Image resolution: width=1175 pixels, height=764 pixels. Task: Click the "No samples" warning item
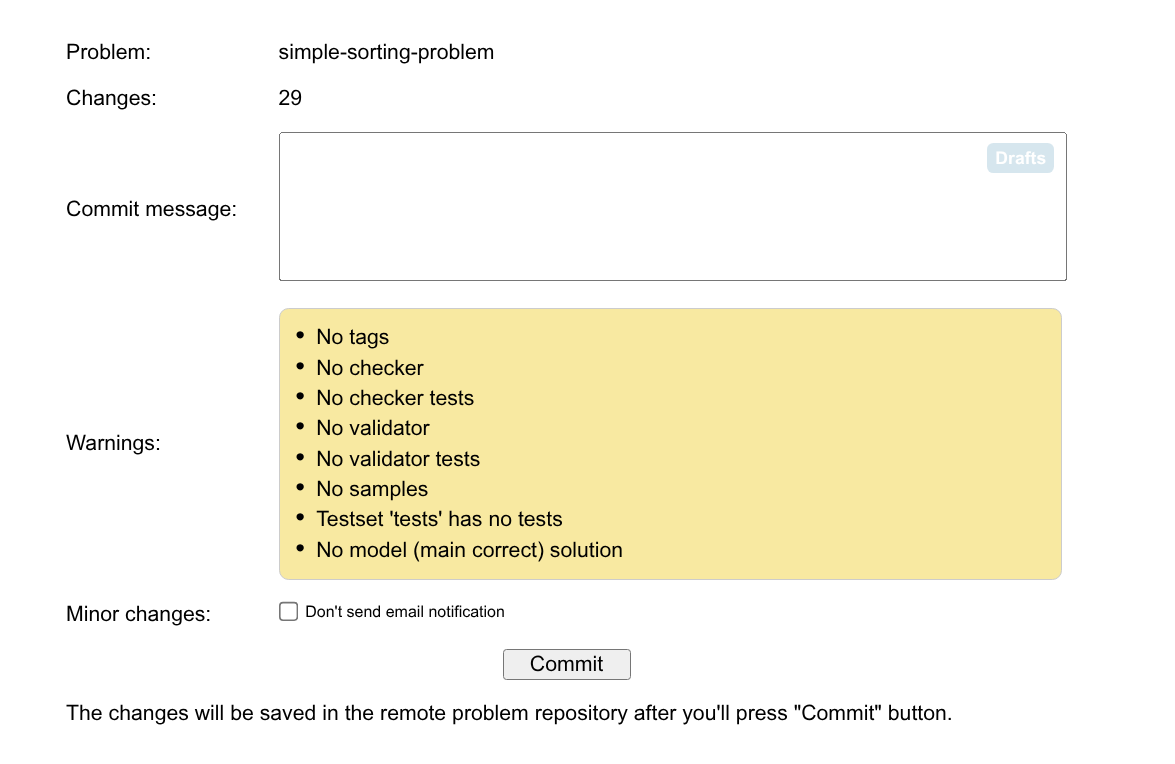tap(371, 489)
